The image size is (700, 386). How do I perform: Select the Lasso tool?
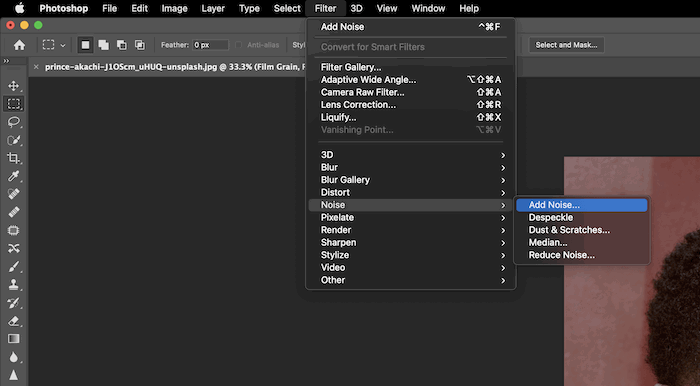13,122
